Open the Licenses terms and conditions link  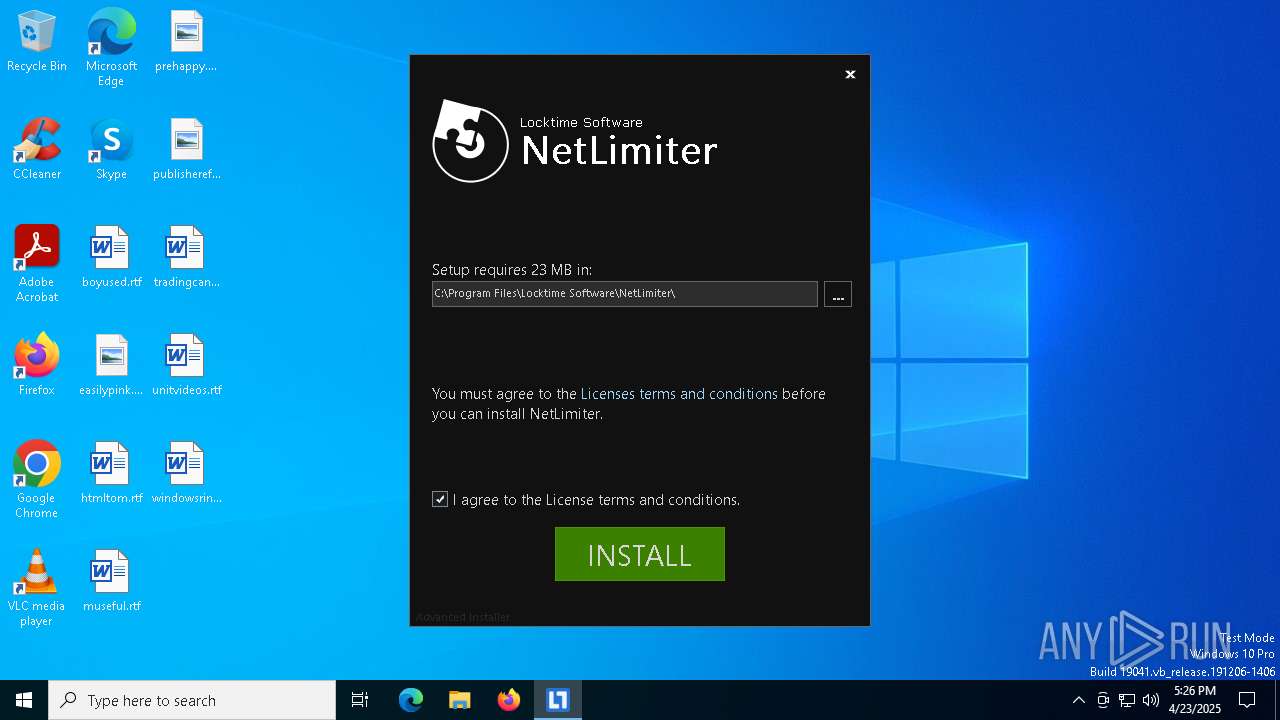(x=679, y=394)
